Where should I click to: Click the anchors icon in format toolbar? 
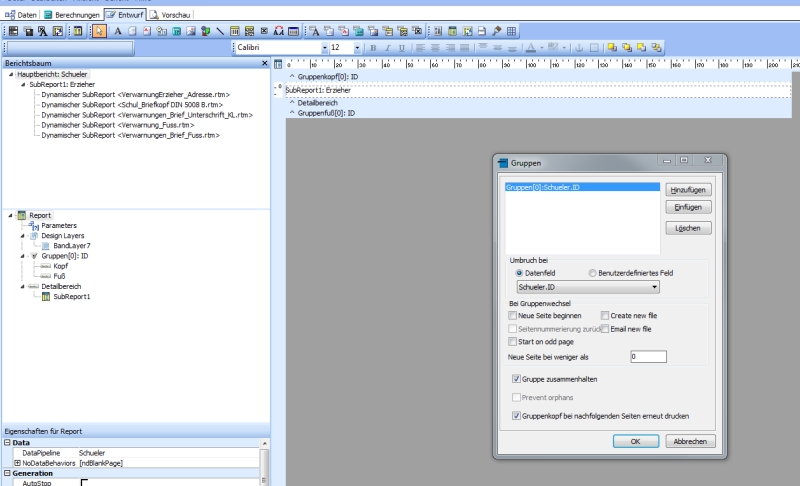click(579, 47)
